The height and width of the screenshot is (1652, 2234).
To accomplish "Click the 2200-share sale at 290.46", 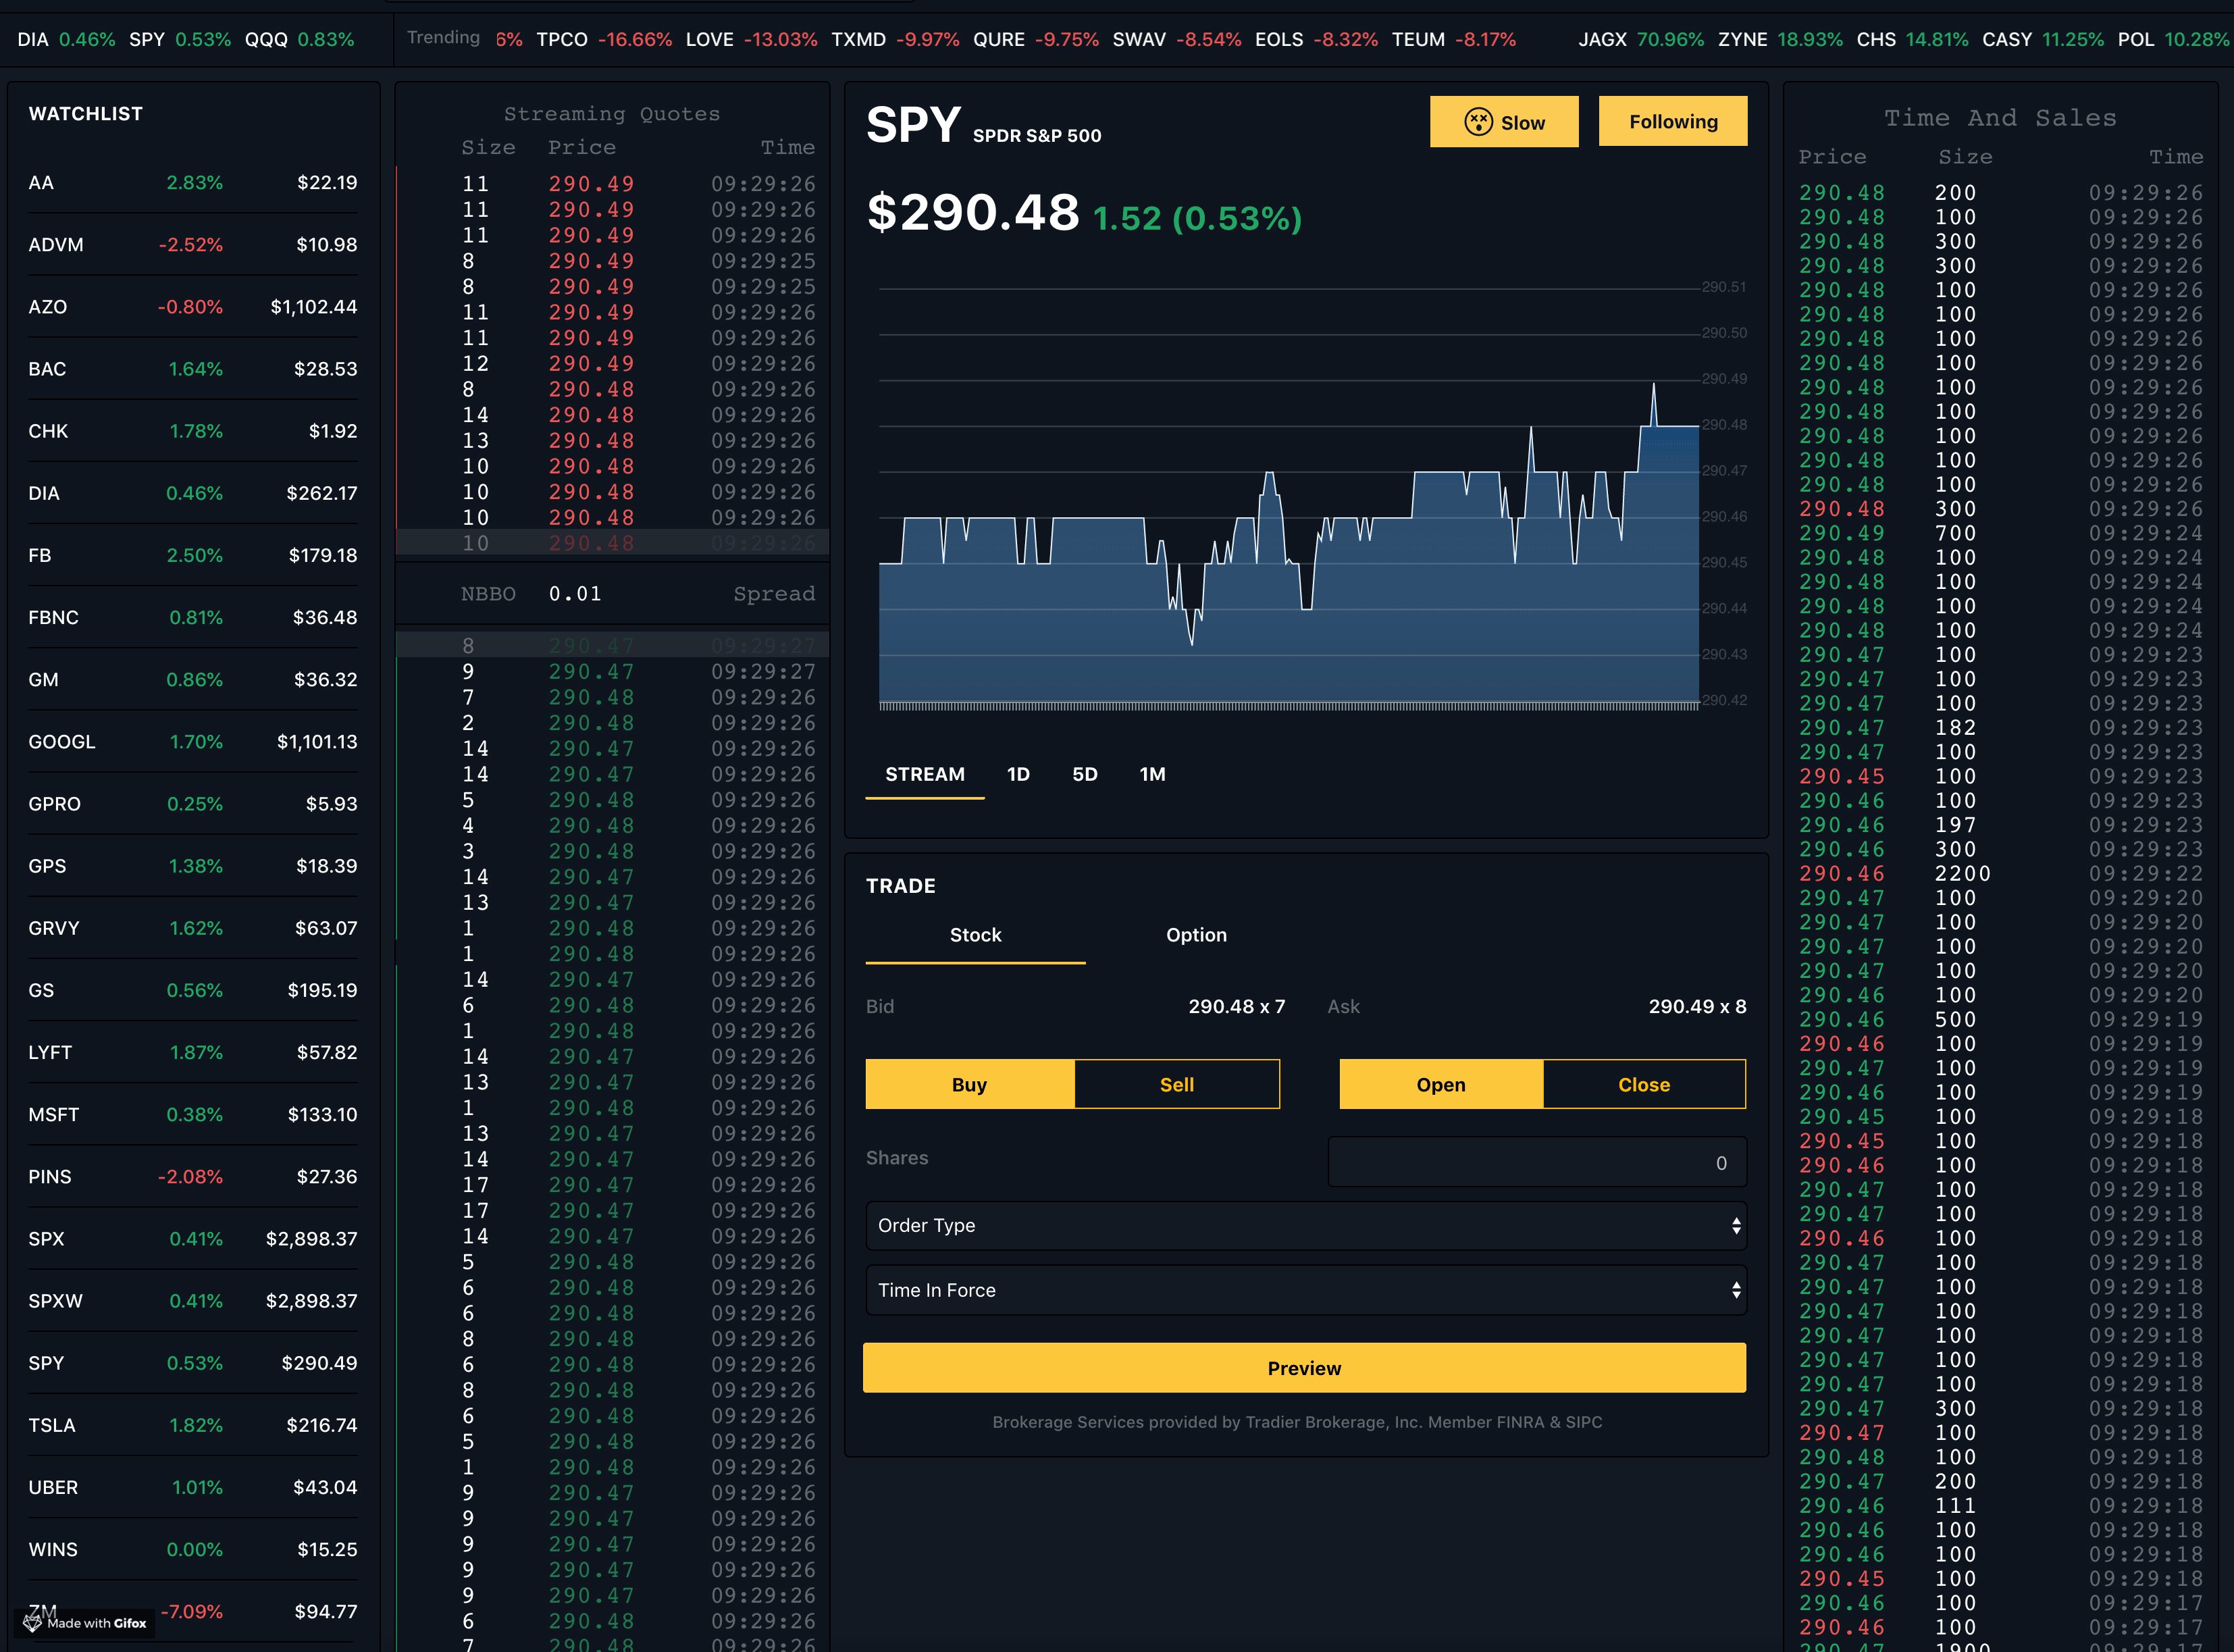I will (2001, 873).
